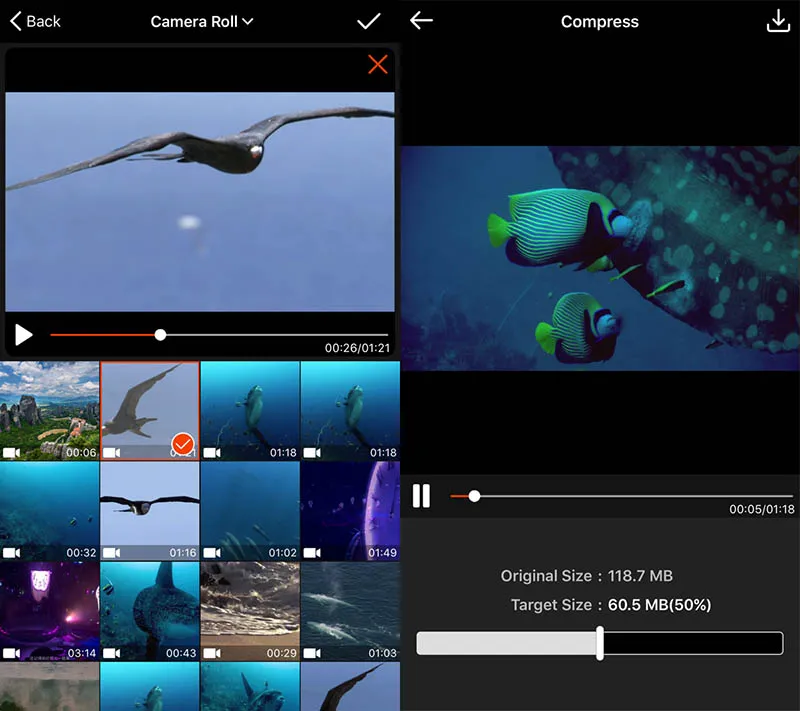
Task: Tap the Compress screen title
Action: tap(599, 20)
